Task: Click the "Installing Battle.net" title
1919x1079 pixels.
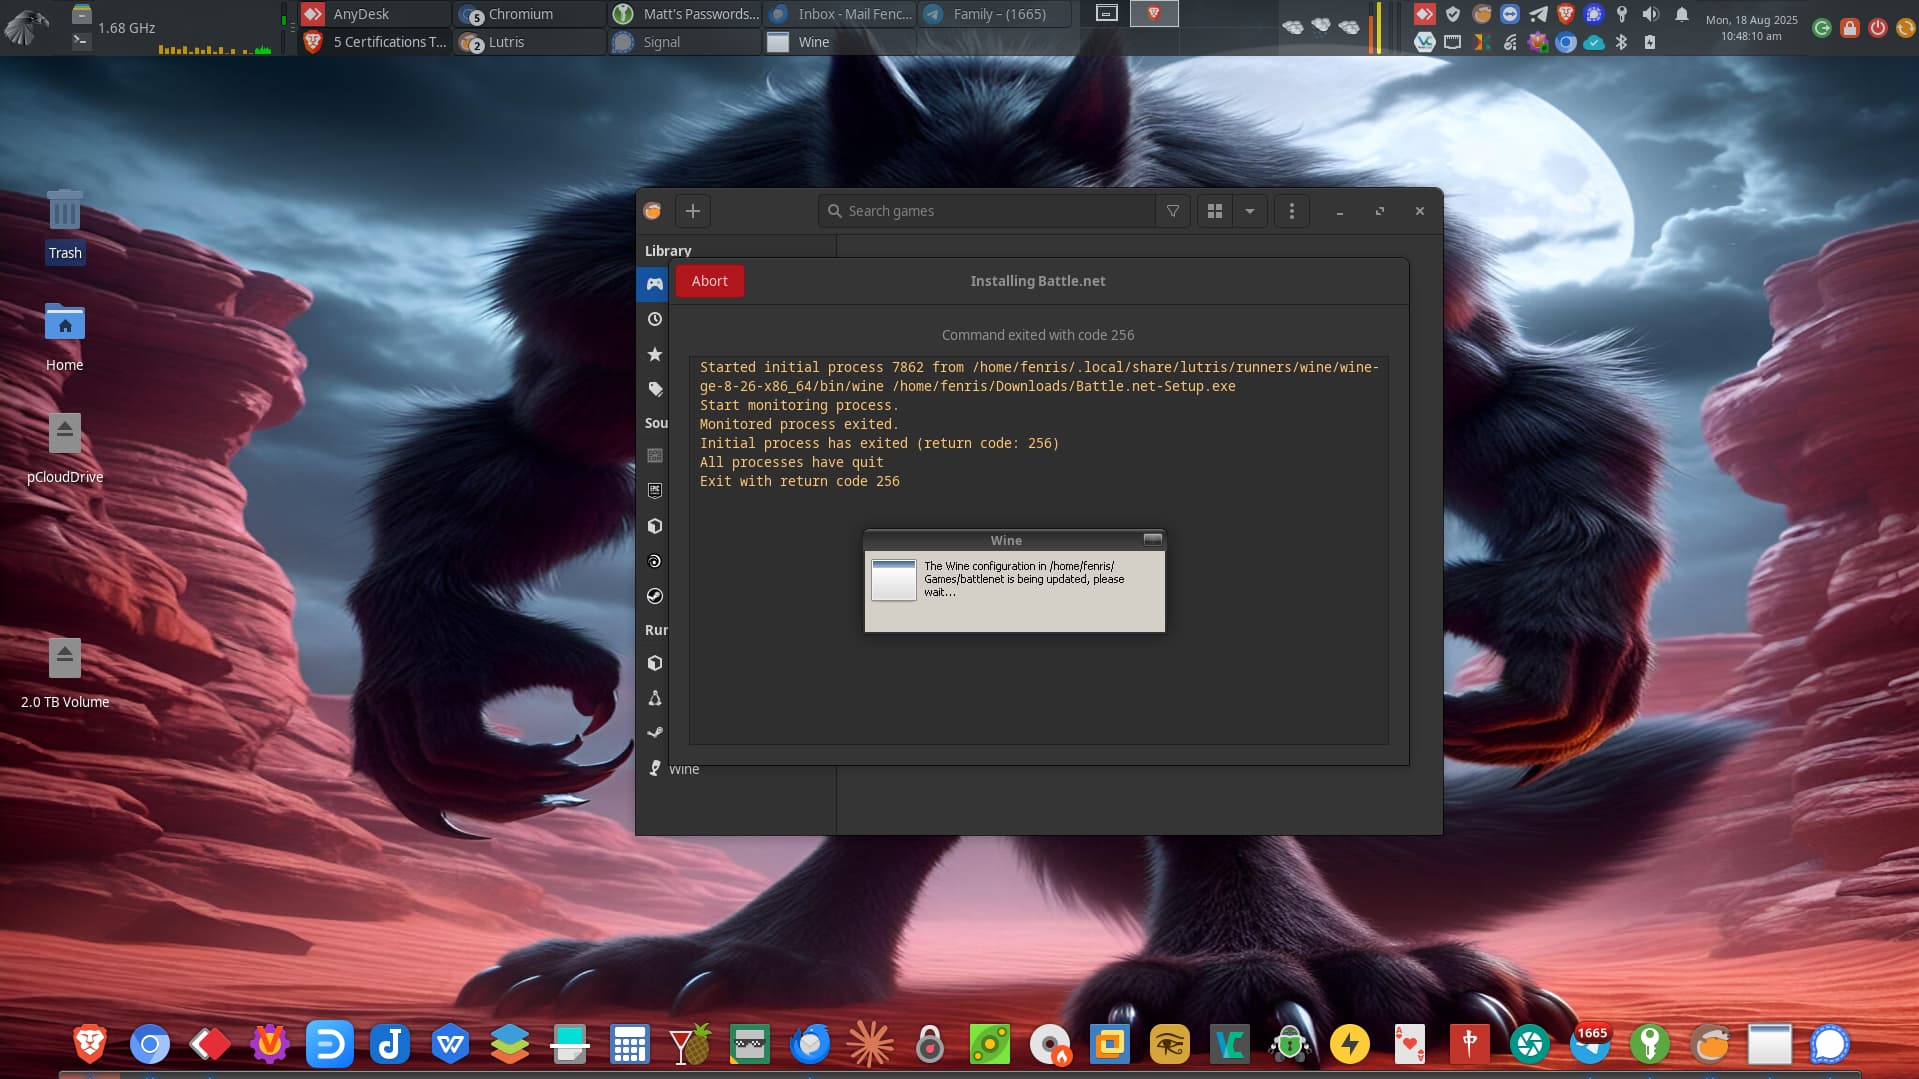Action: pyautogui.click(x=1038, y=281)
